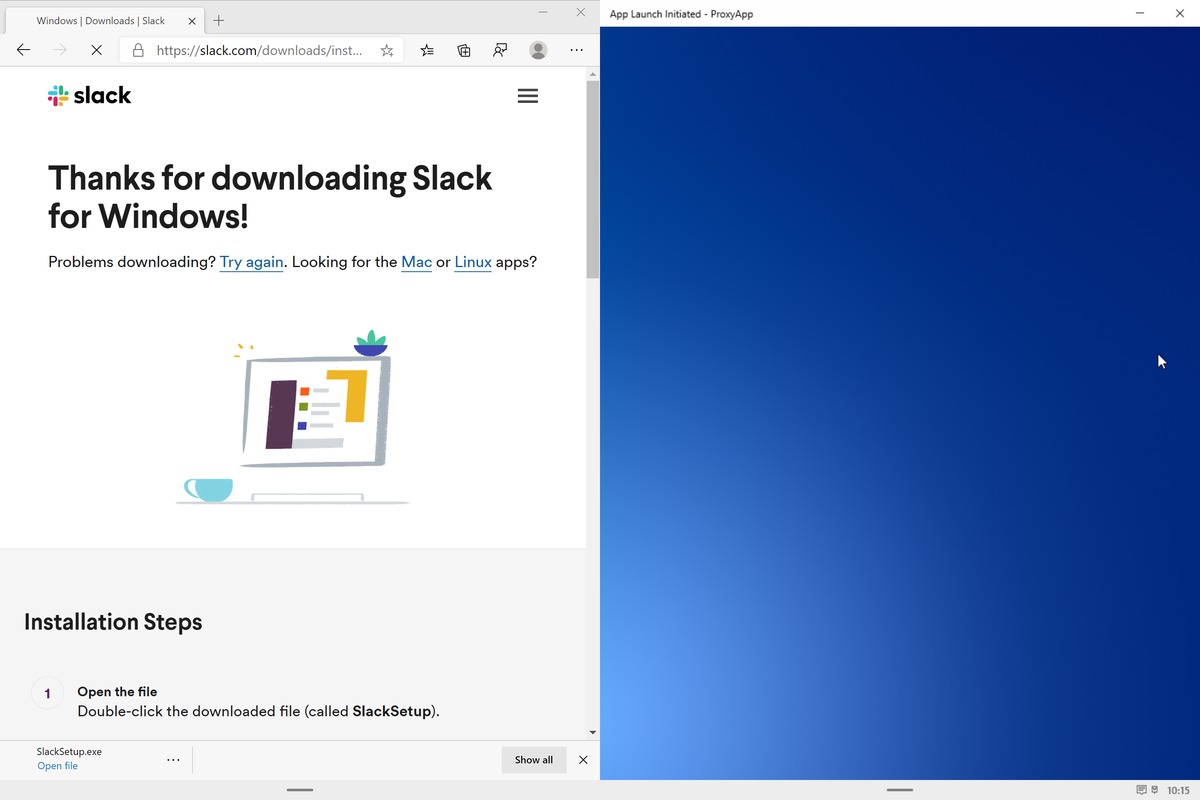Click the step 1 number circle
Screen dimensions: 1200x800
pos(47,693)
